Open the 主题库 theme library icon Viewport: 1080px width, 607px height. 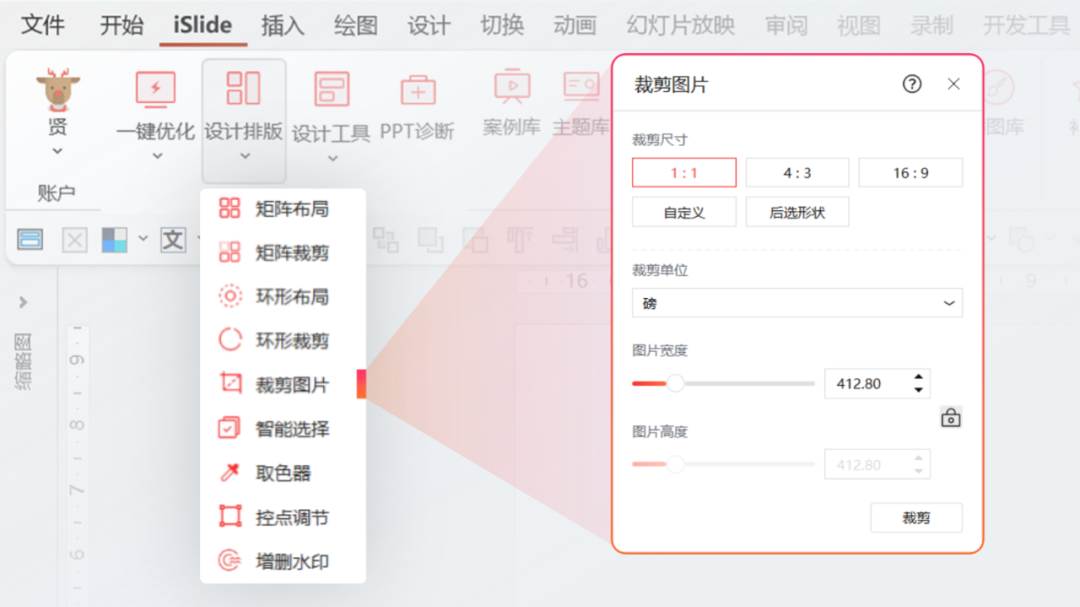pyautogui.click(x=581, y=87)
